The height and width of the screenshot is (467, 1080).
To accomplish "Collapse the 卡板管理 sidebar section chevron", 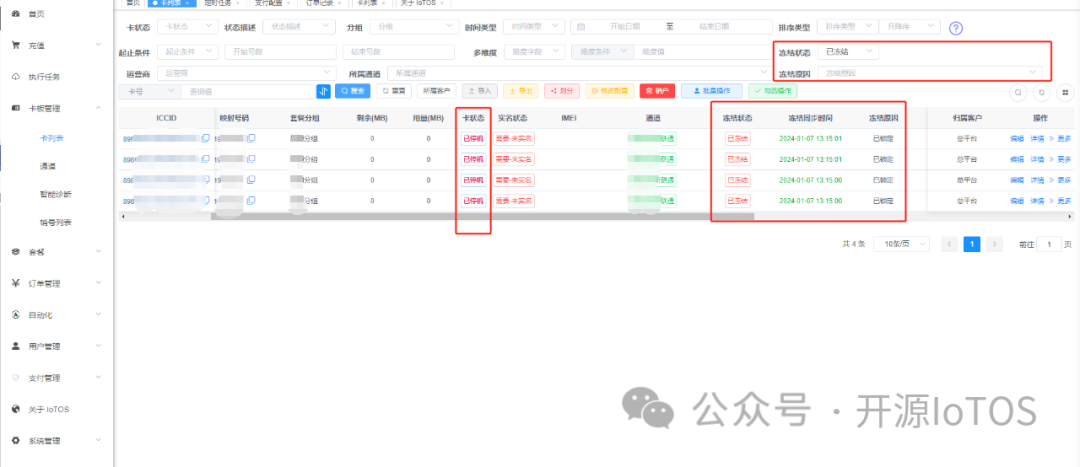I will coord(98,107).
